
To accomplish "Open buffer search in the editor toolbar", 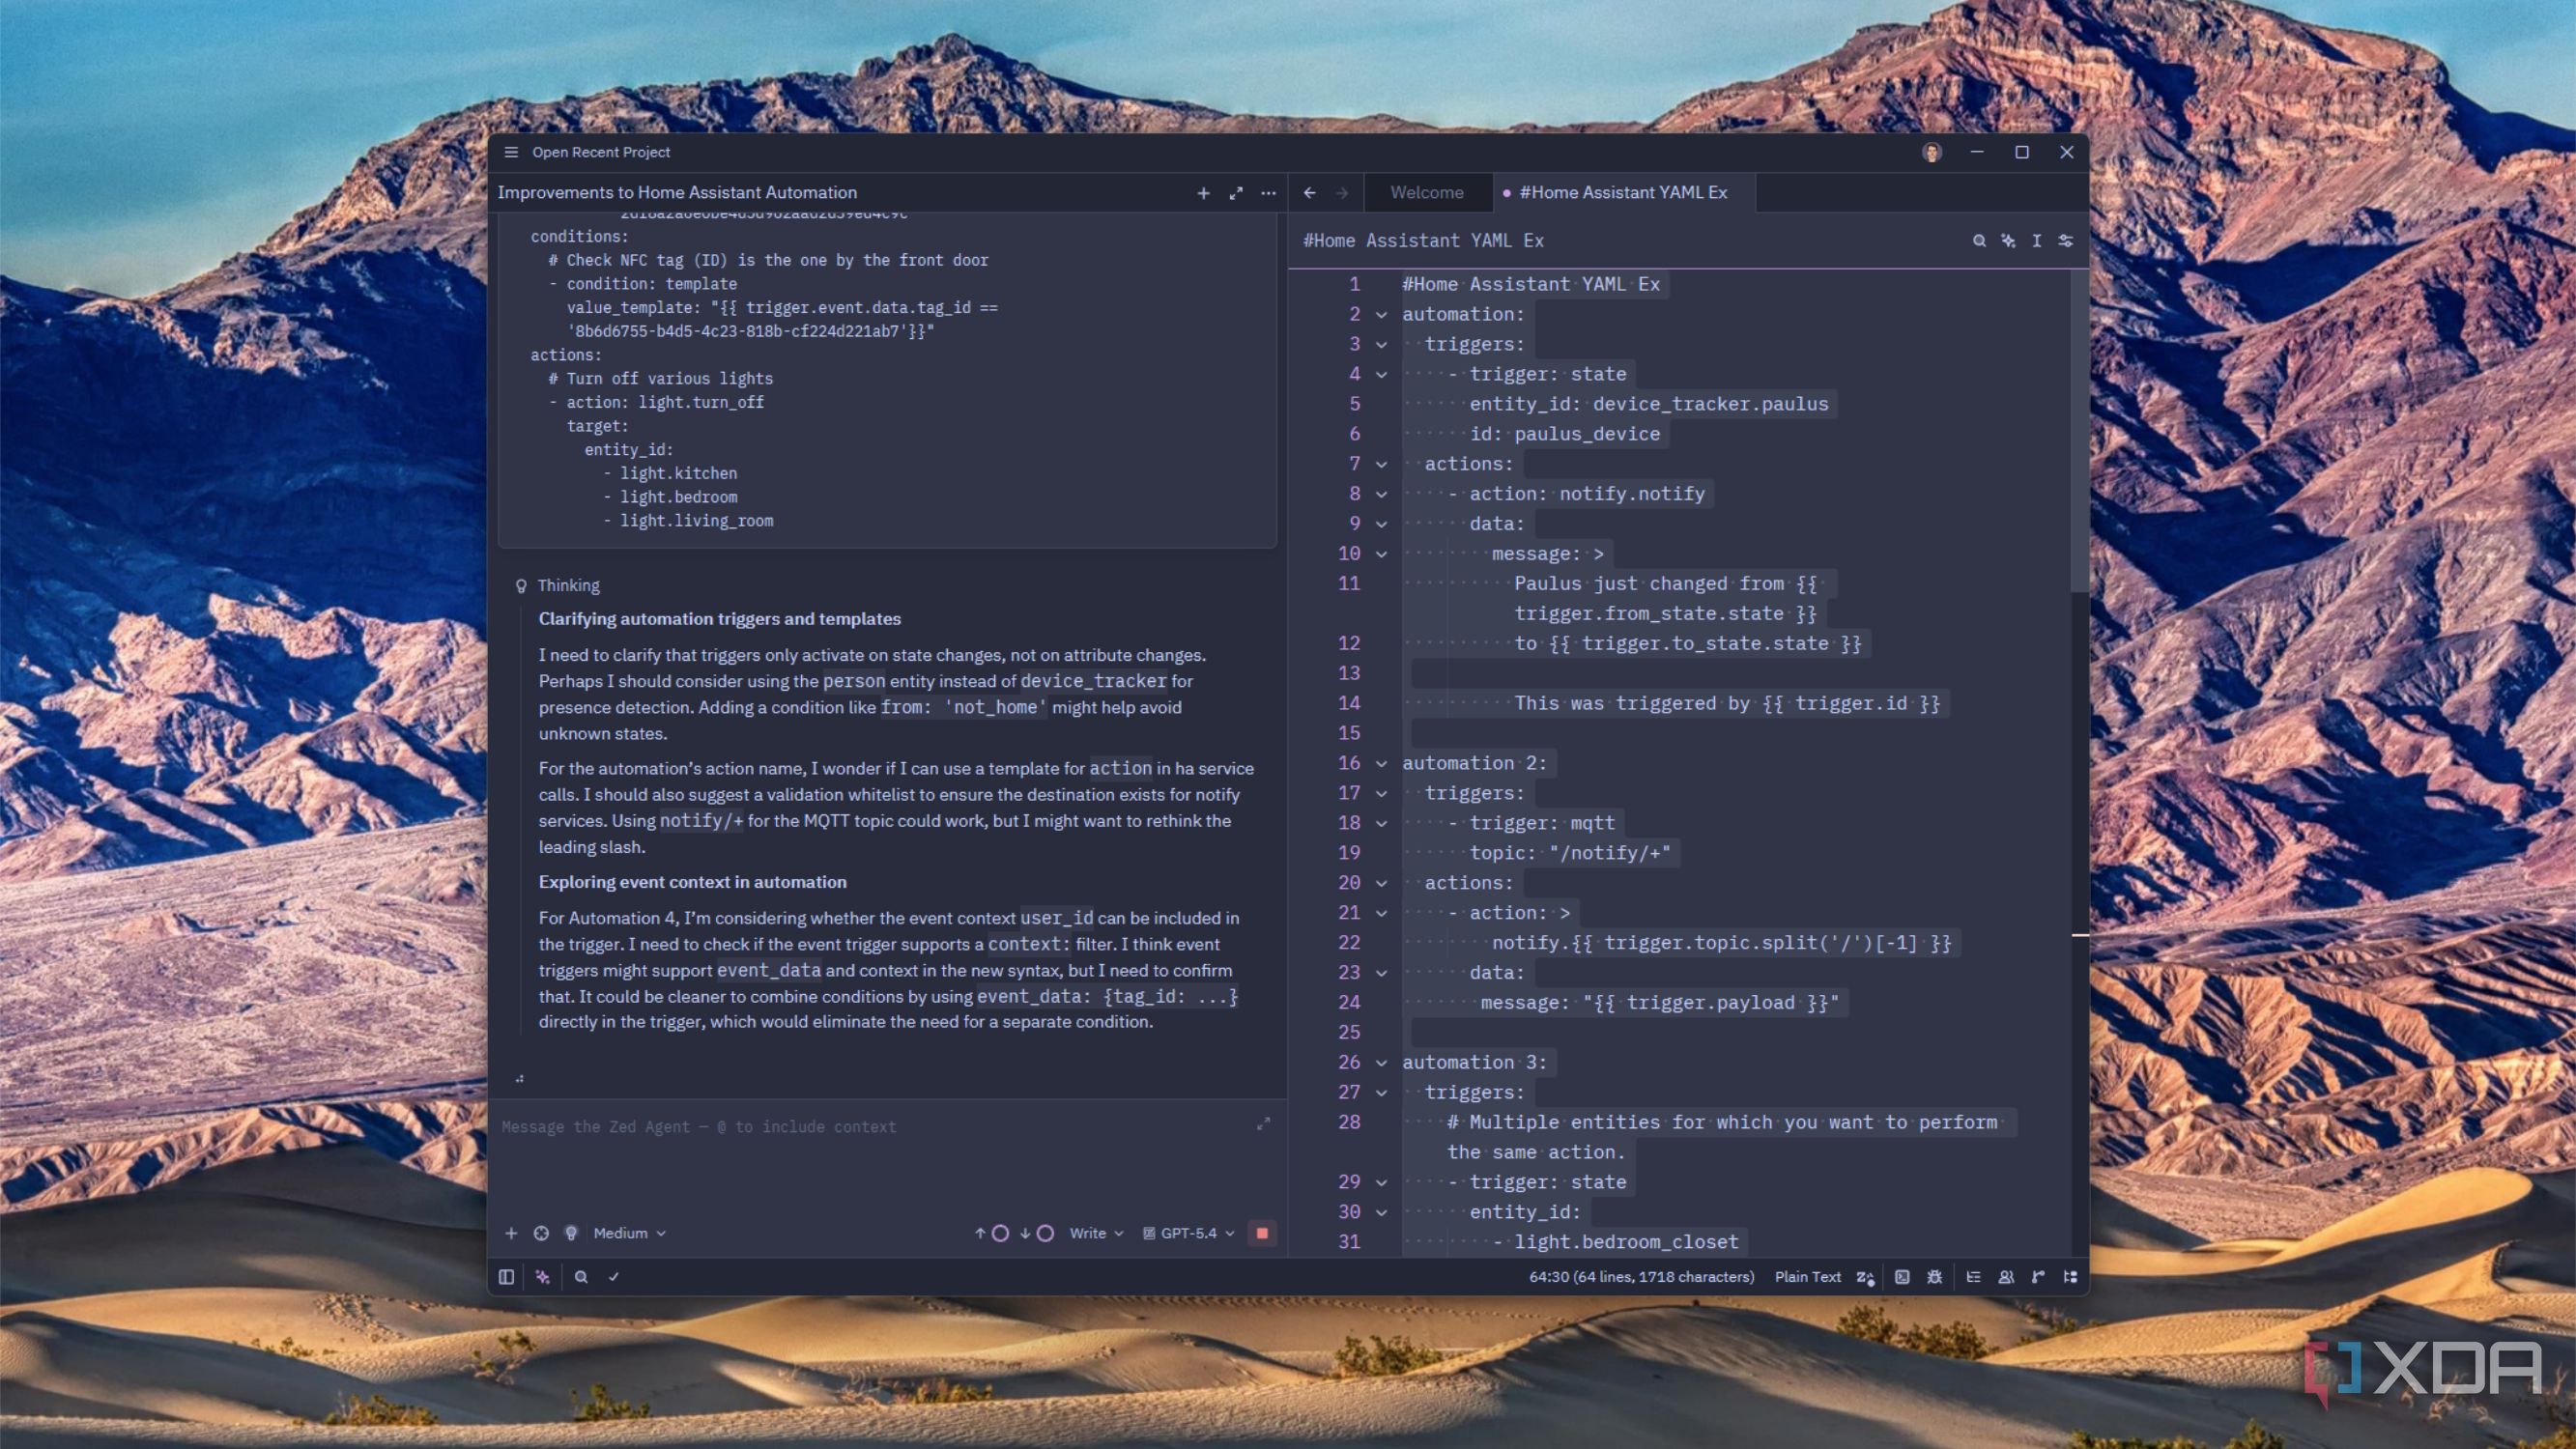I will (1978, 241).
